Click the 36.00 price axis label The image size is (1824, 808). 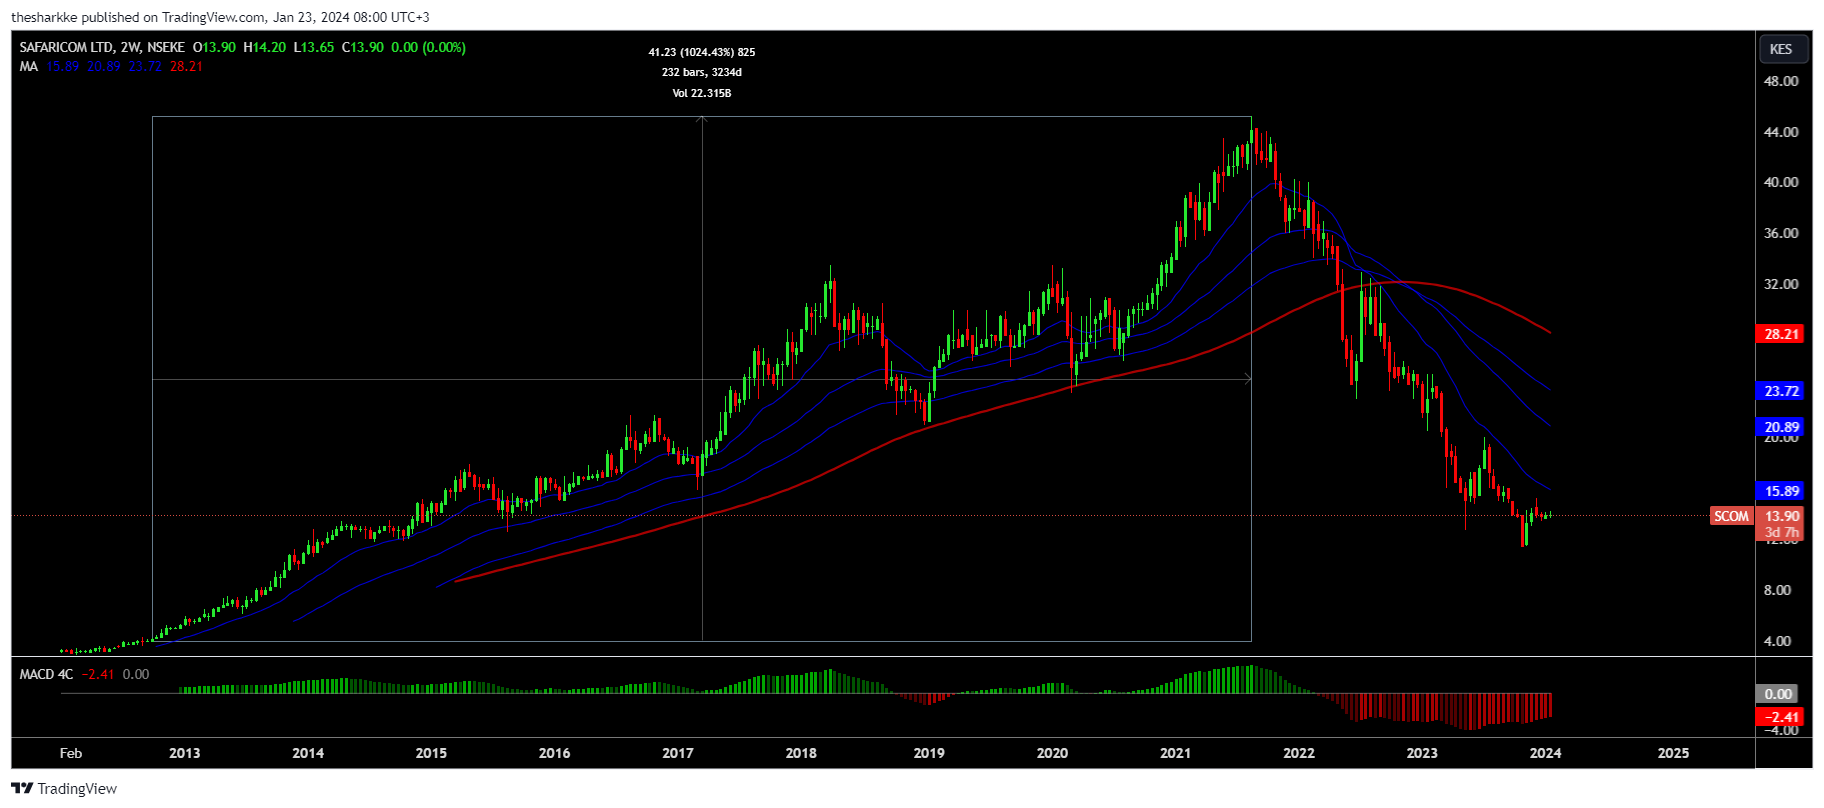[1781, 233]
